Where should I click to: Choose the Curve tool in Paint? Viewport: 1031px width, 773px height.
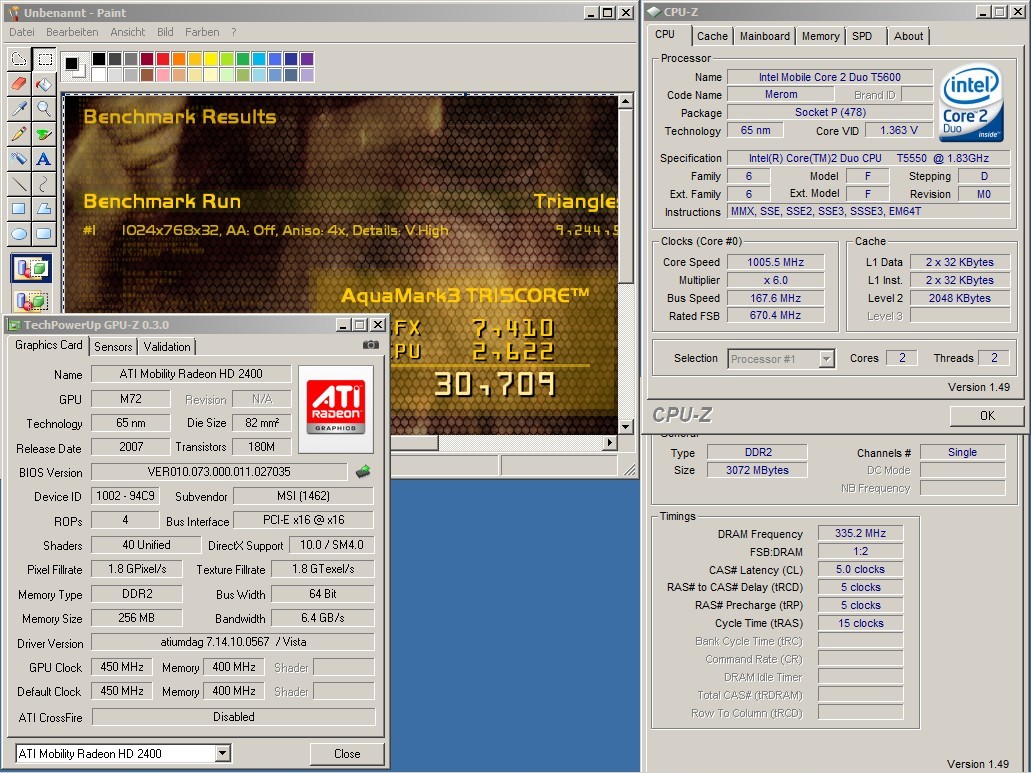(44, 184)
